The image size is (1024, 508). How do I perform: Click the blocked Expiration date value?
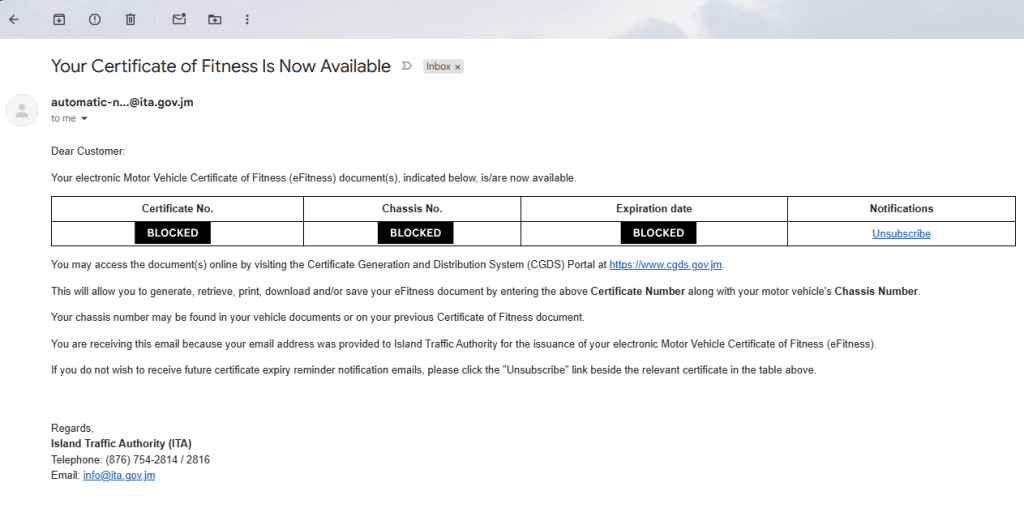click(x=658, y=233)
